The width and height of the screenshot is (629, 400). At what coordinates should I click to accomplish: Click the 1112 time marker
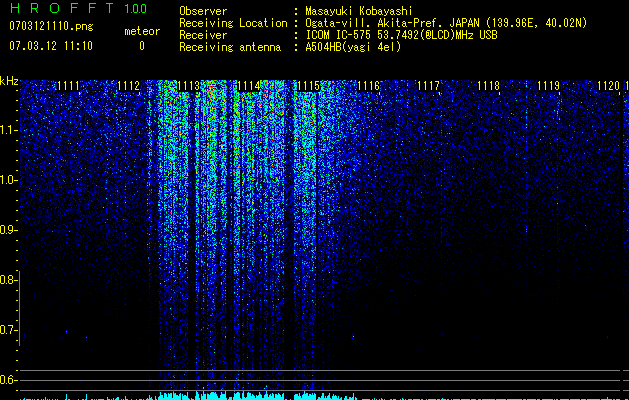[128, 86]
